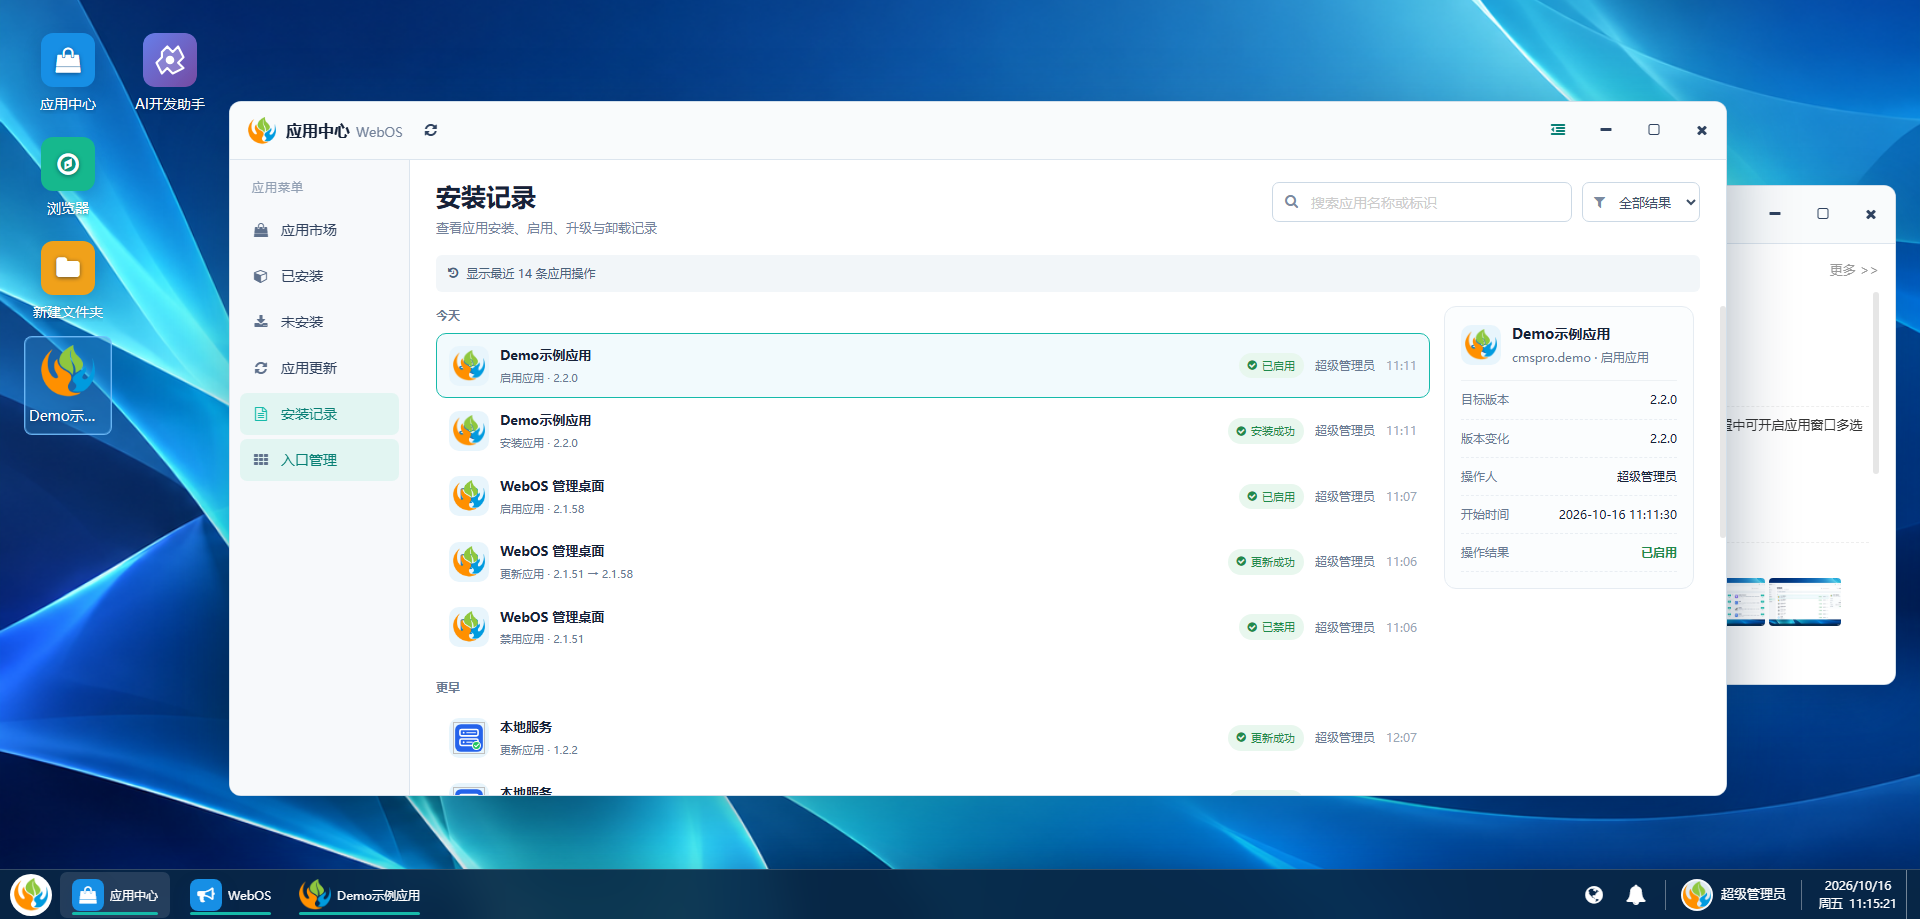Click the 本地服务 app icon in list
The height and width of the screenshot is (919, 1920).
(x=469, y=738)
